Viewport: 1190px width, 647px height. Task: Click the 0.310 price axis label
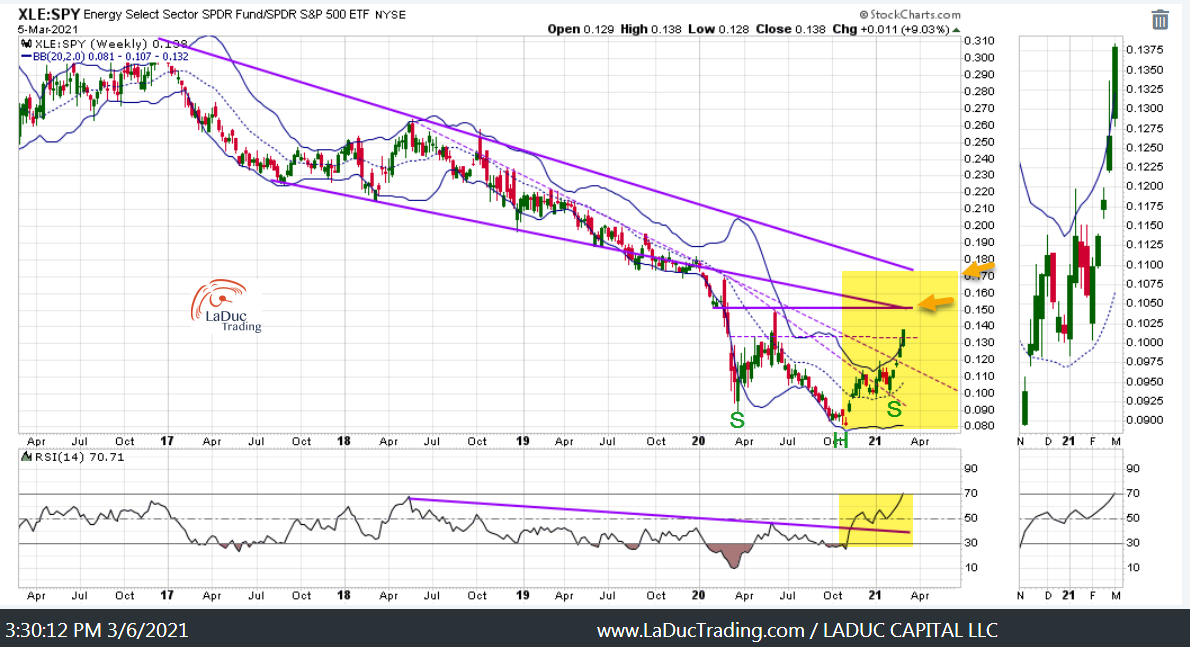(x=979, y=40)
